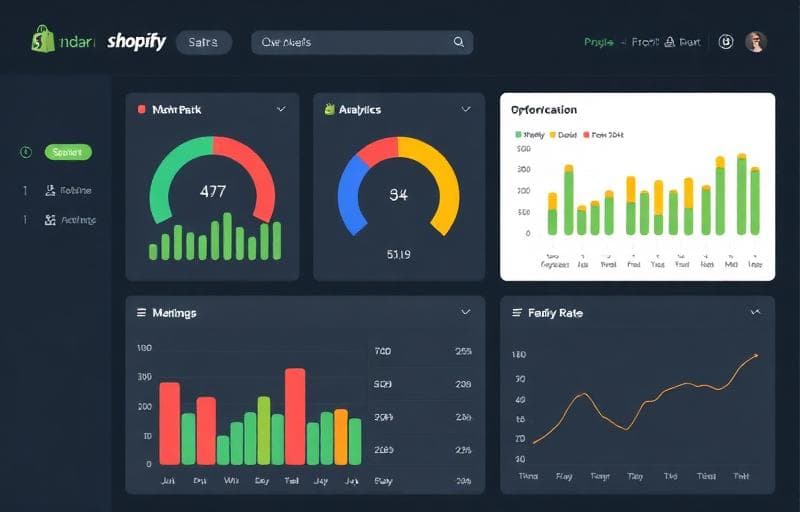Click the green pill button in the sidebar
The image size is (800, 512).
pyautogui.click(x=68, y=152)
